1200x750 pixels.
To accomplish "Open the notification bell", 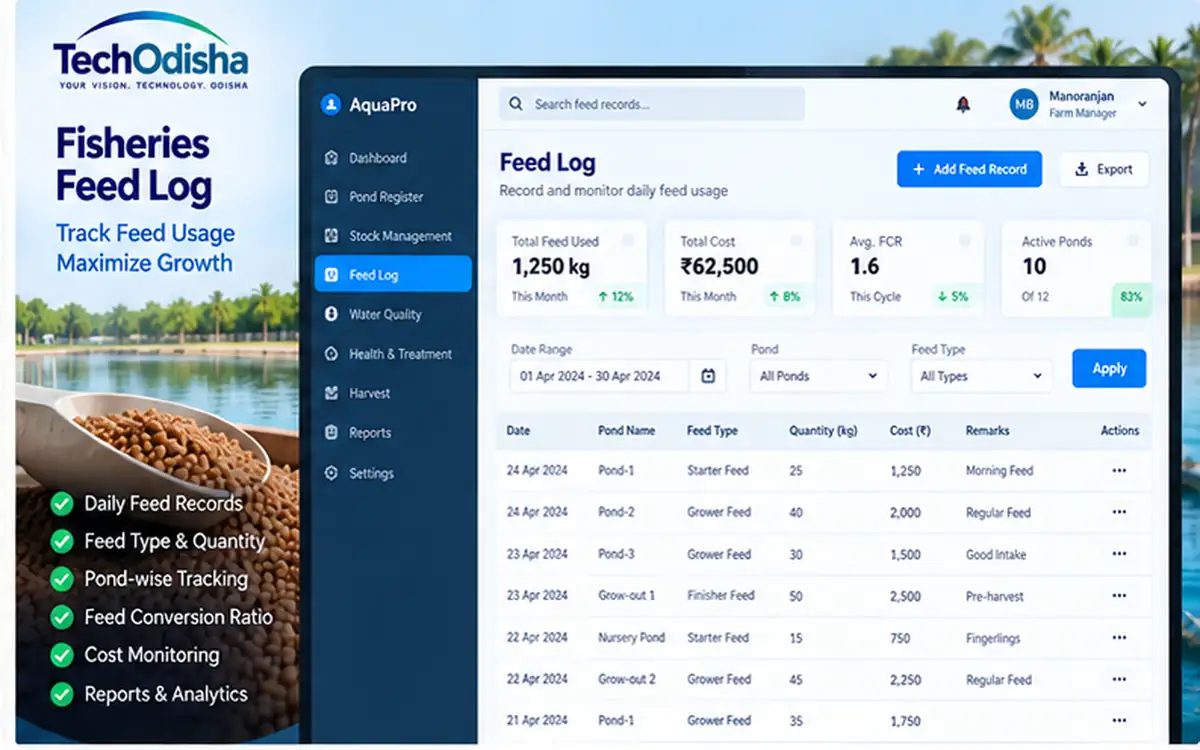I will pos(963,104).
